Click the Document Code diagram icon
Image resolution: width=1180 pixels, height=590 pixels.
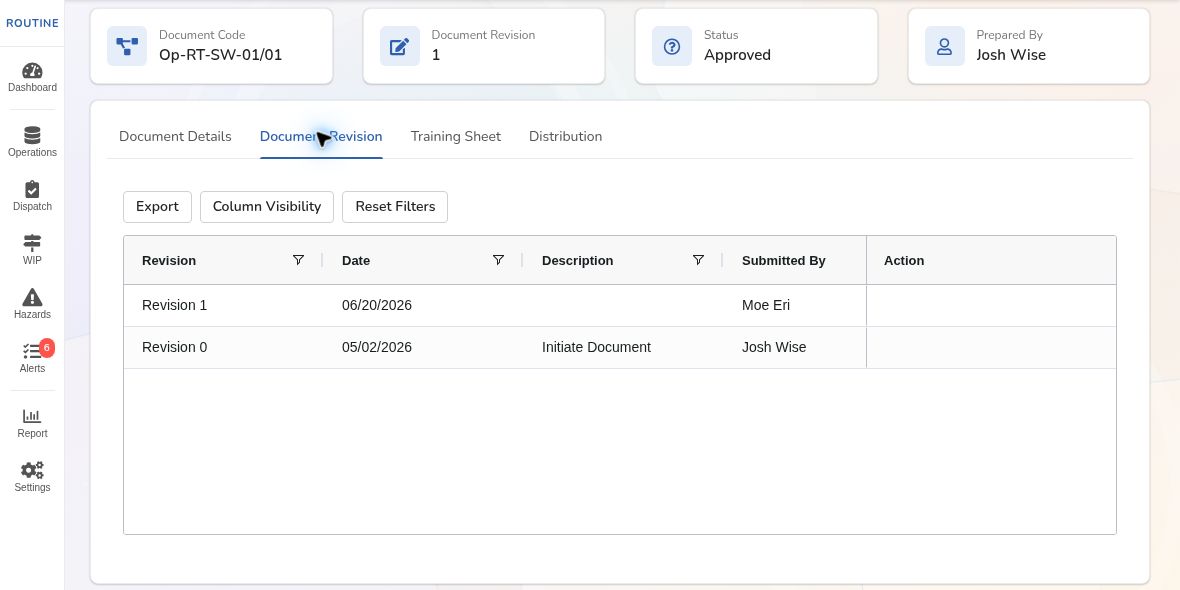126,47
